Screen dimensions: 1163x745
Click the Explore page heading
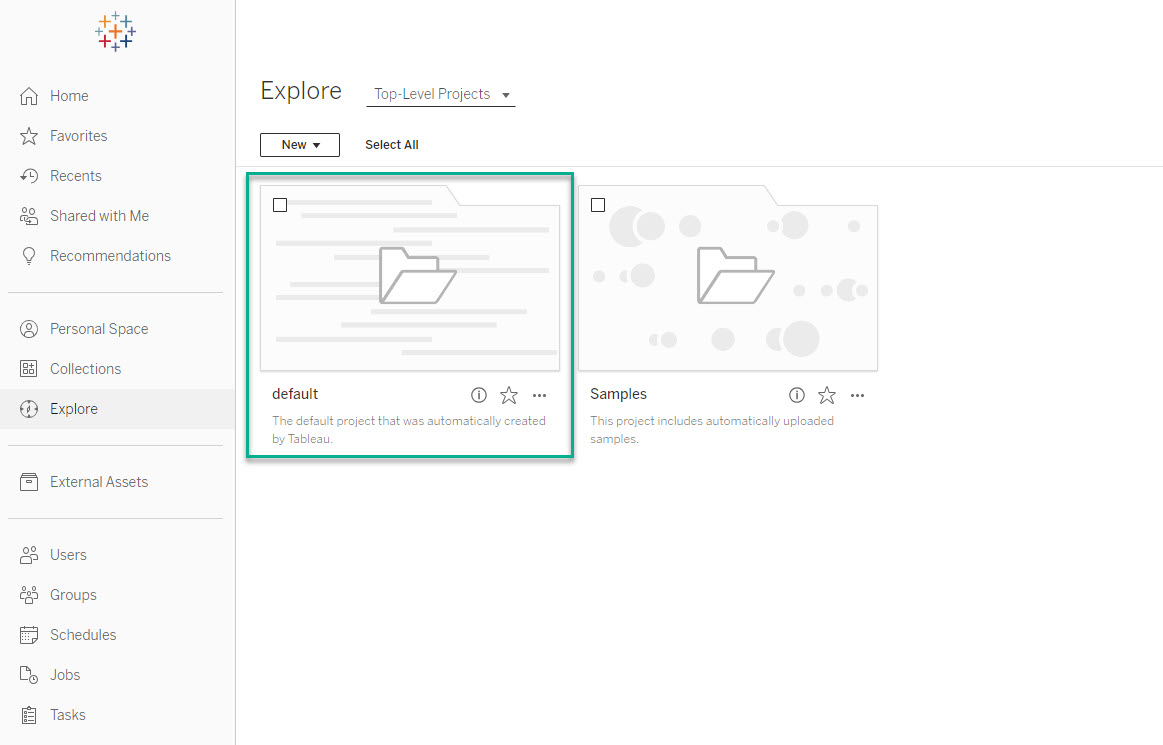[301, 91]
